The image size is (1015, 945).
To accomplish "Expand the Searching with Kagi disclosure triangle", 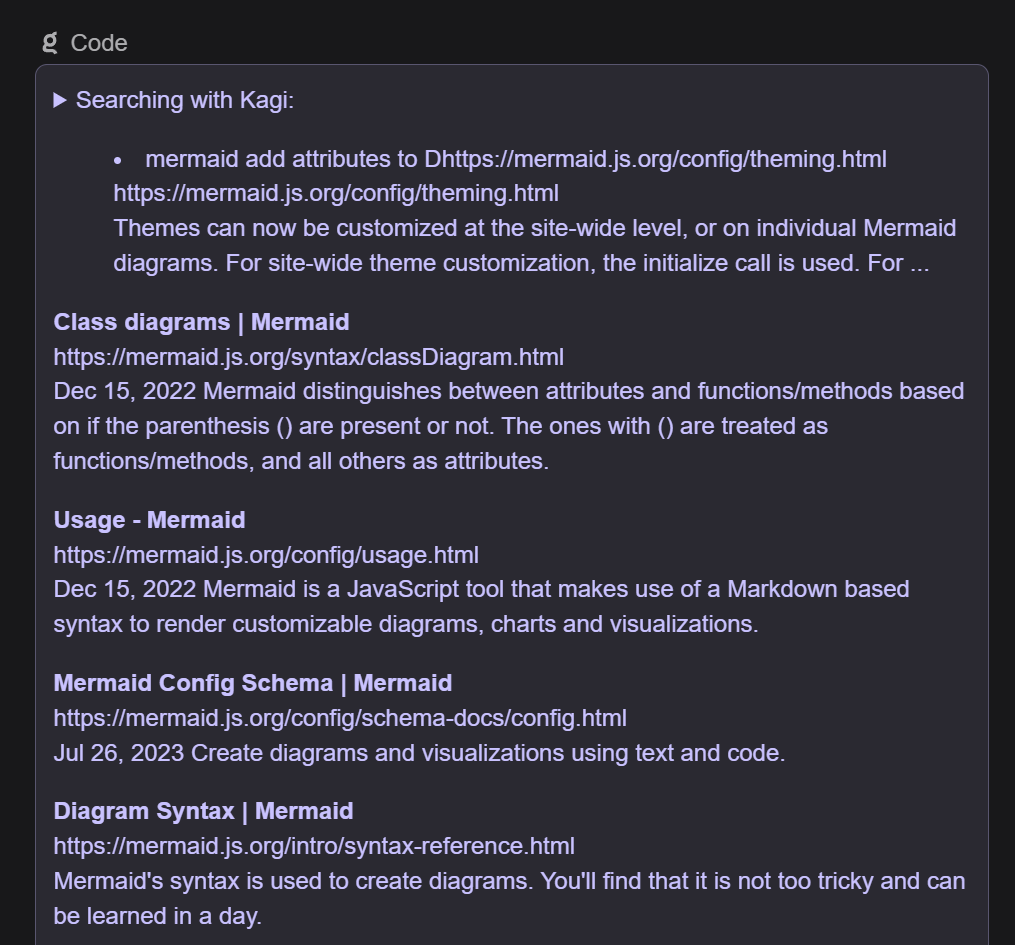I will 60,100.
